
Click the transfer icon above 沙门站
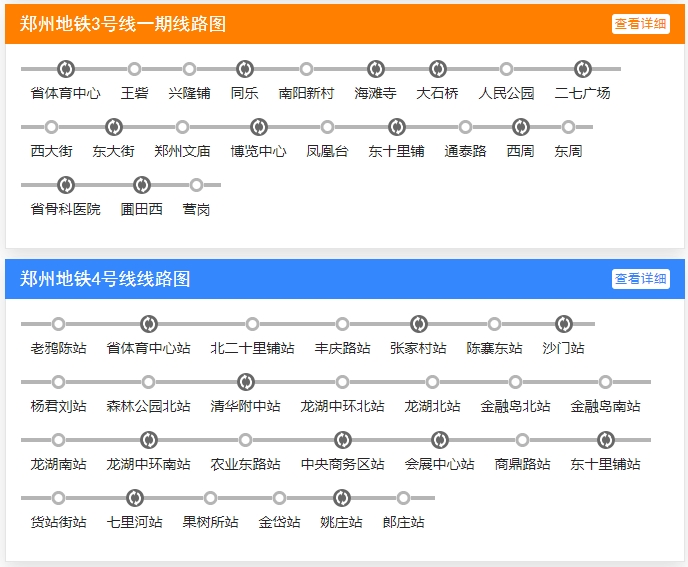click(x=563, y=324)
